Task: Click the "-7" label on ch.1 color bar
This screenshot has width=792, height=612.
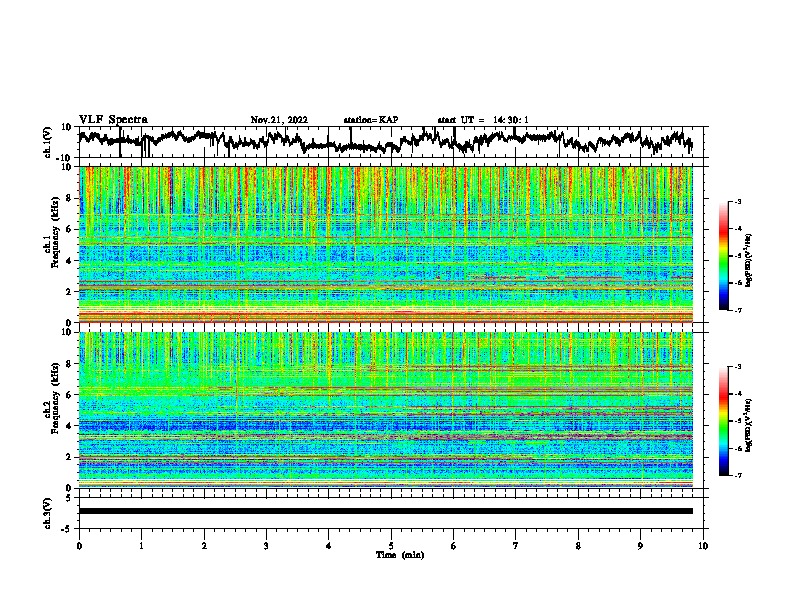Action: point(738,310)
